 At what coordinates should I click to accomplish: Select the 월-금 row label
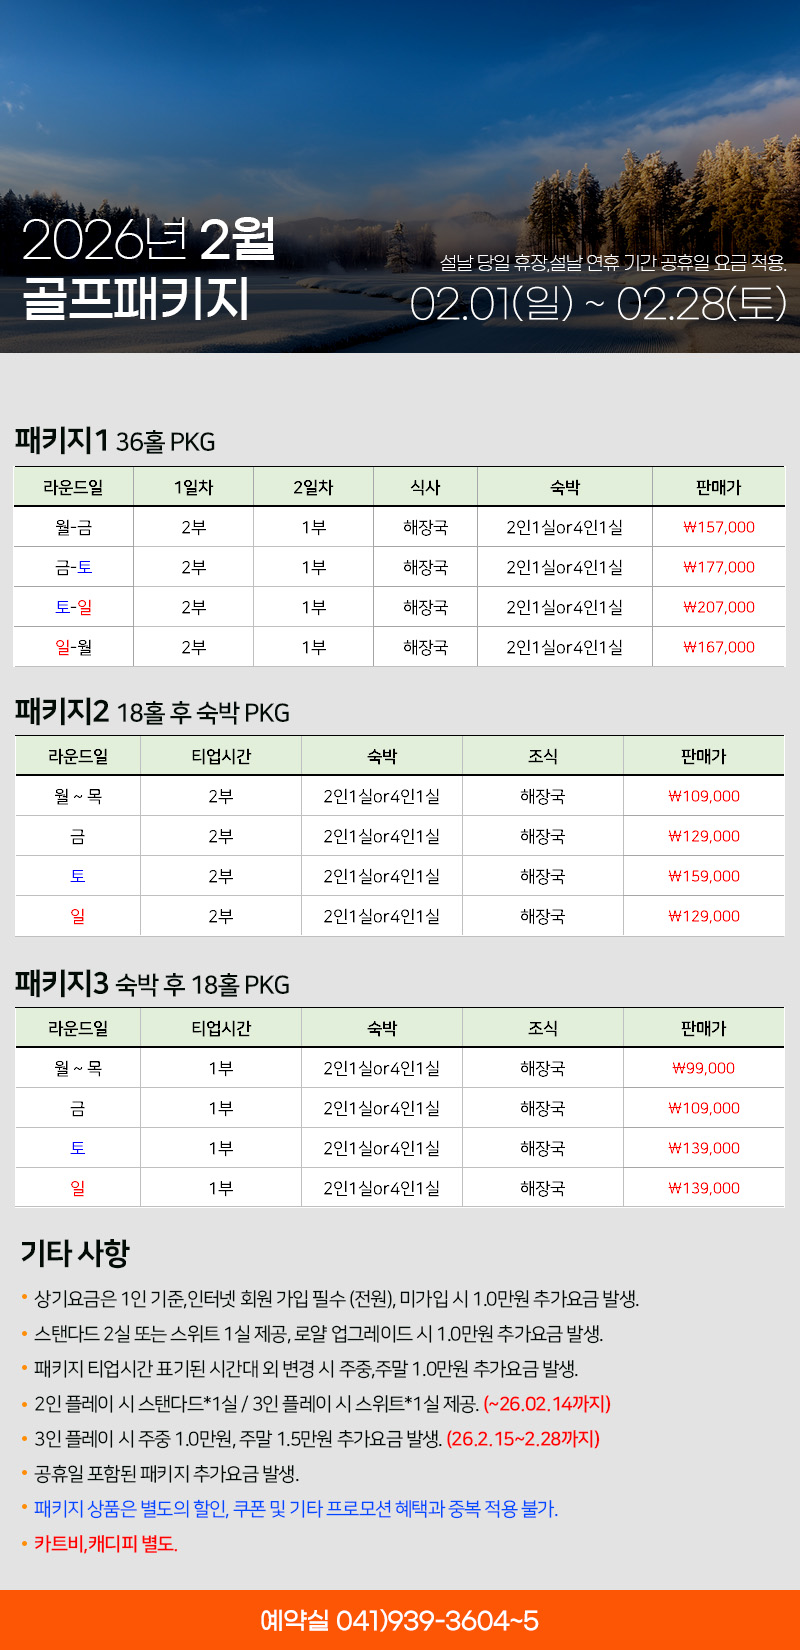click(73, 527)
